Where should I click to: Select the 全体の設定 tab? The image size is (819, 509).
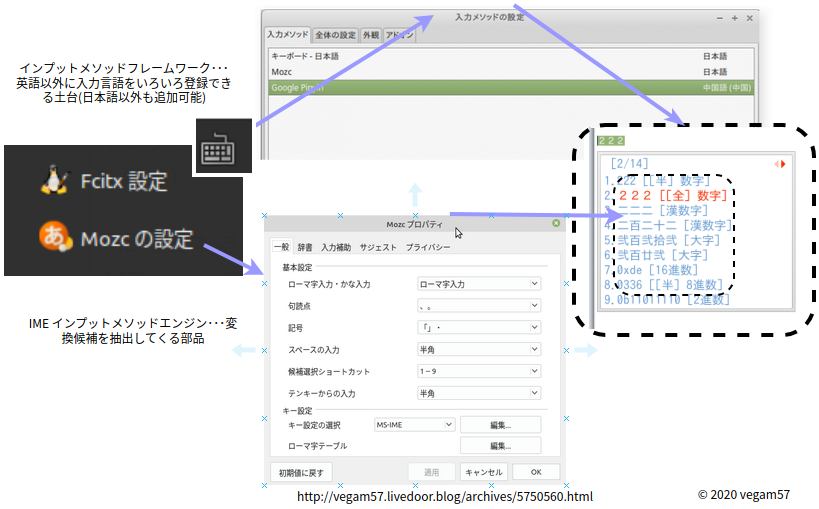click(x=335, y=35)
